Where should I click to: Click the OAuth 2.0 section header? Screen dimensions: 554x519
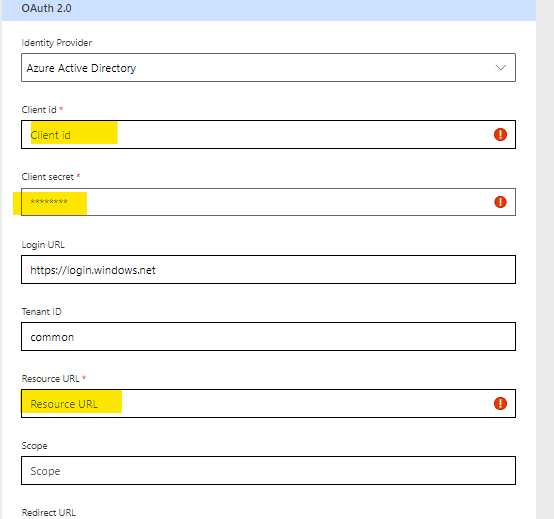click(x=269, y=9)
